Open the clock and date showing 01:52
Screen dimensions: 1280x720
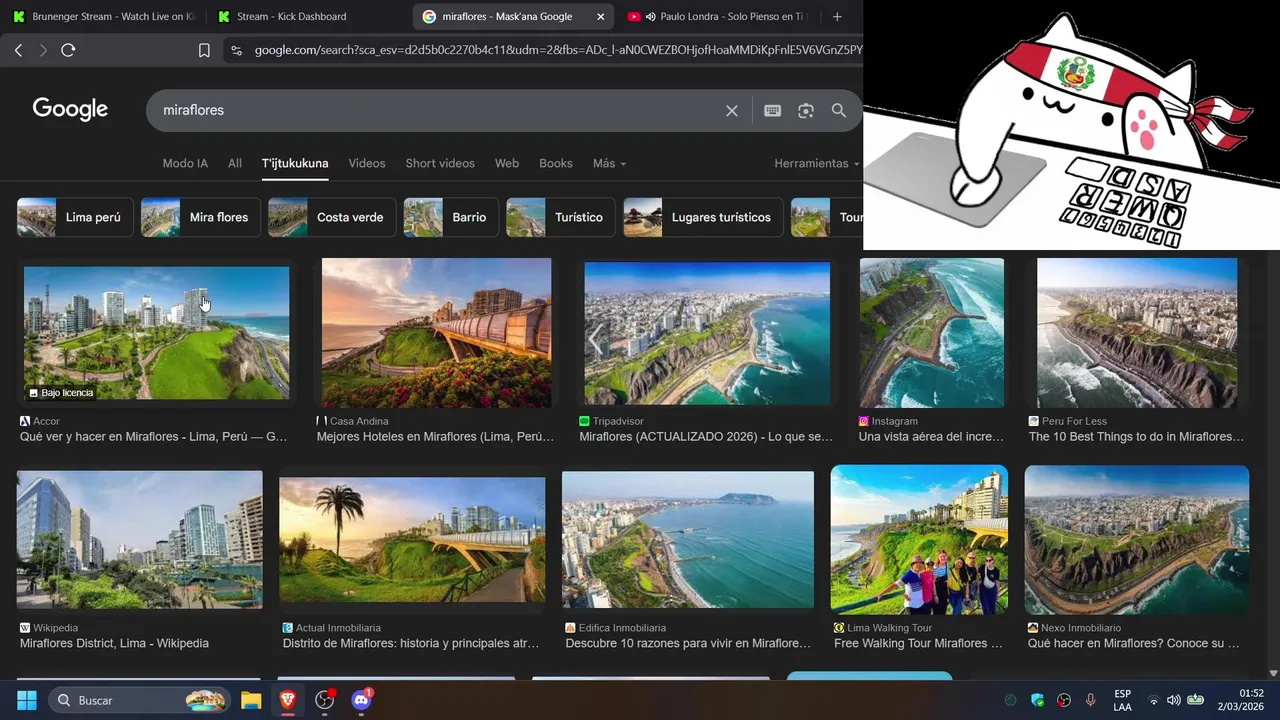pyautogui.click(x=1240, y=700)
